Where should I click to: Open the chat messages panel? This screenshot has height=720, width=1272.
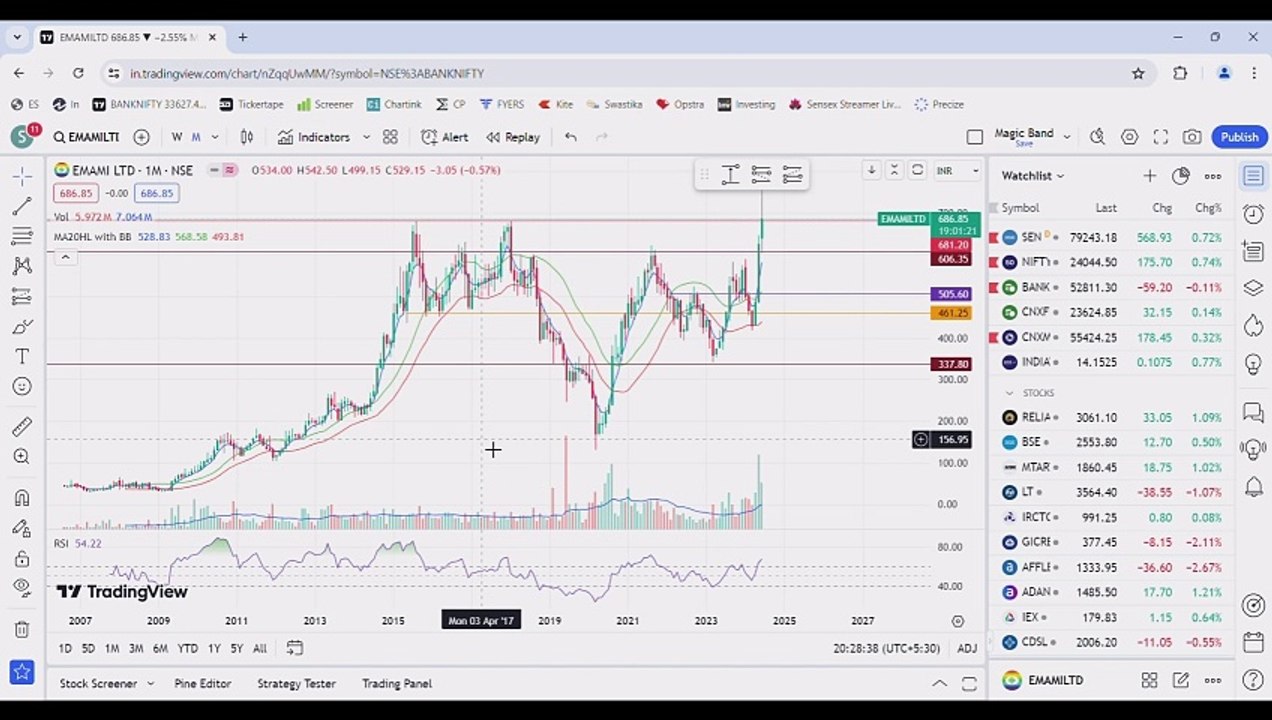pos(1253,412)
